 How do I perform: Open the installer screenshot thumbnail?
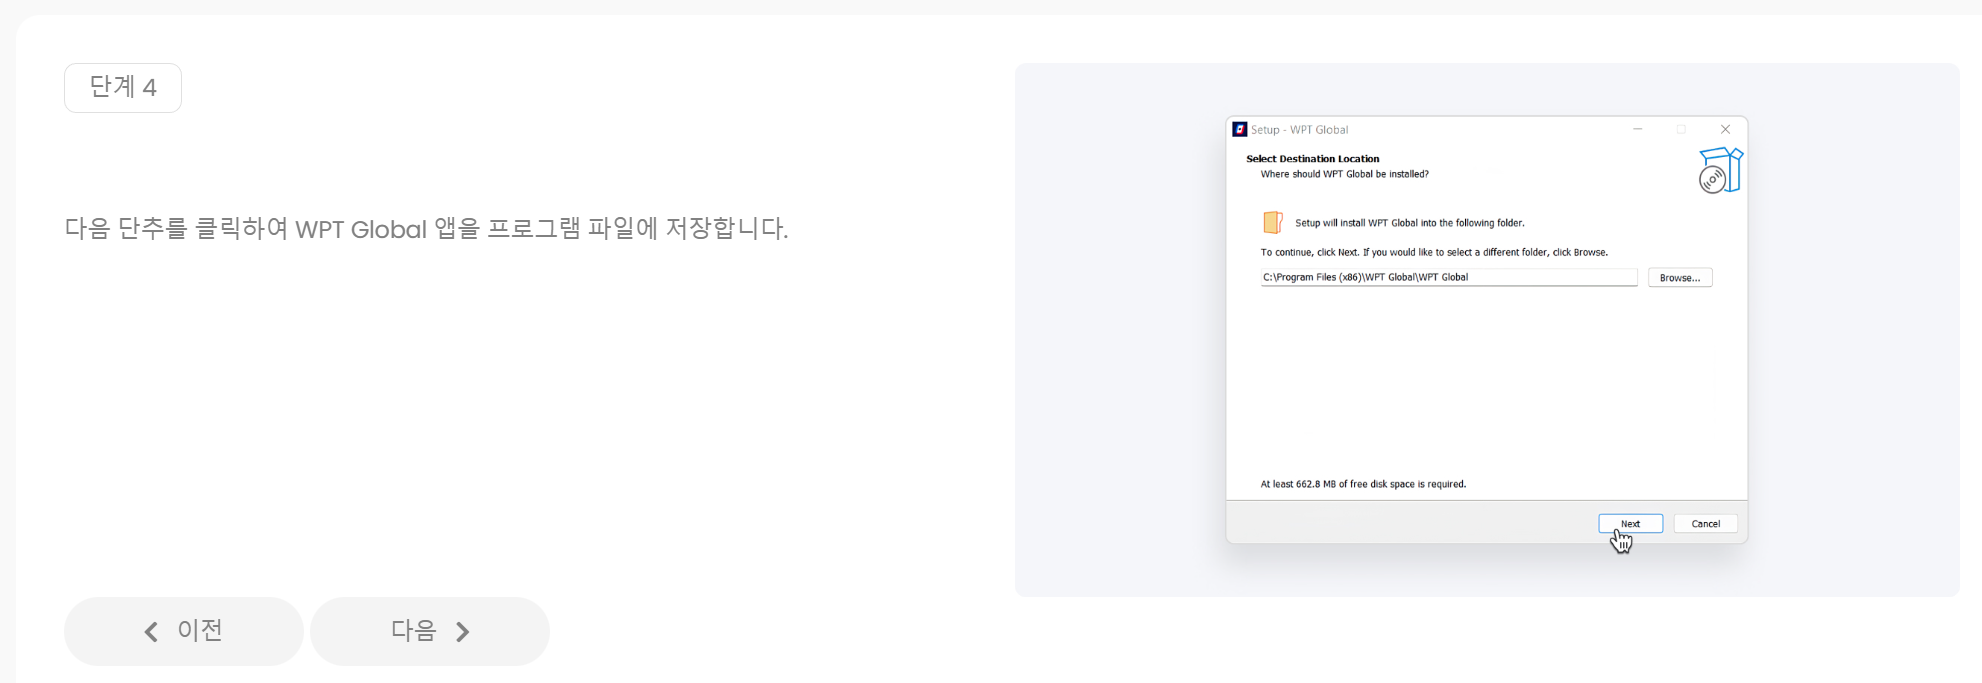point(1487,330)
